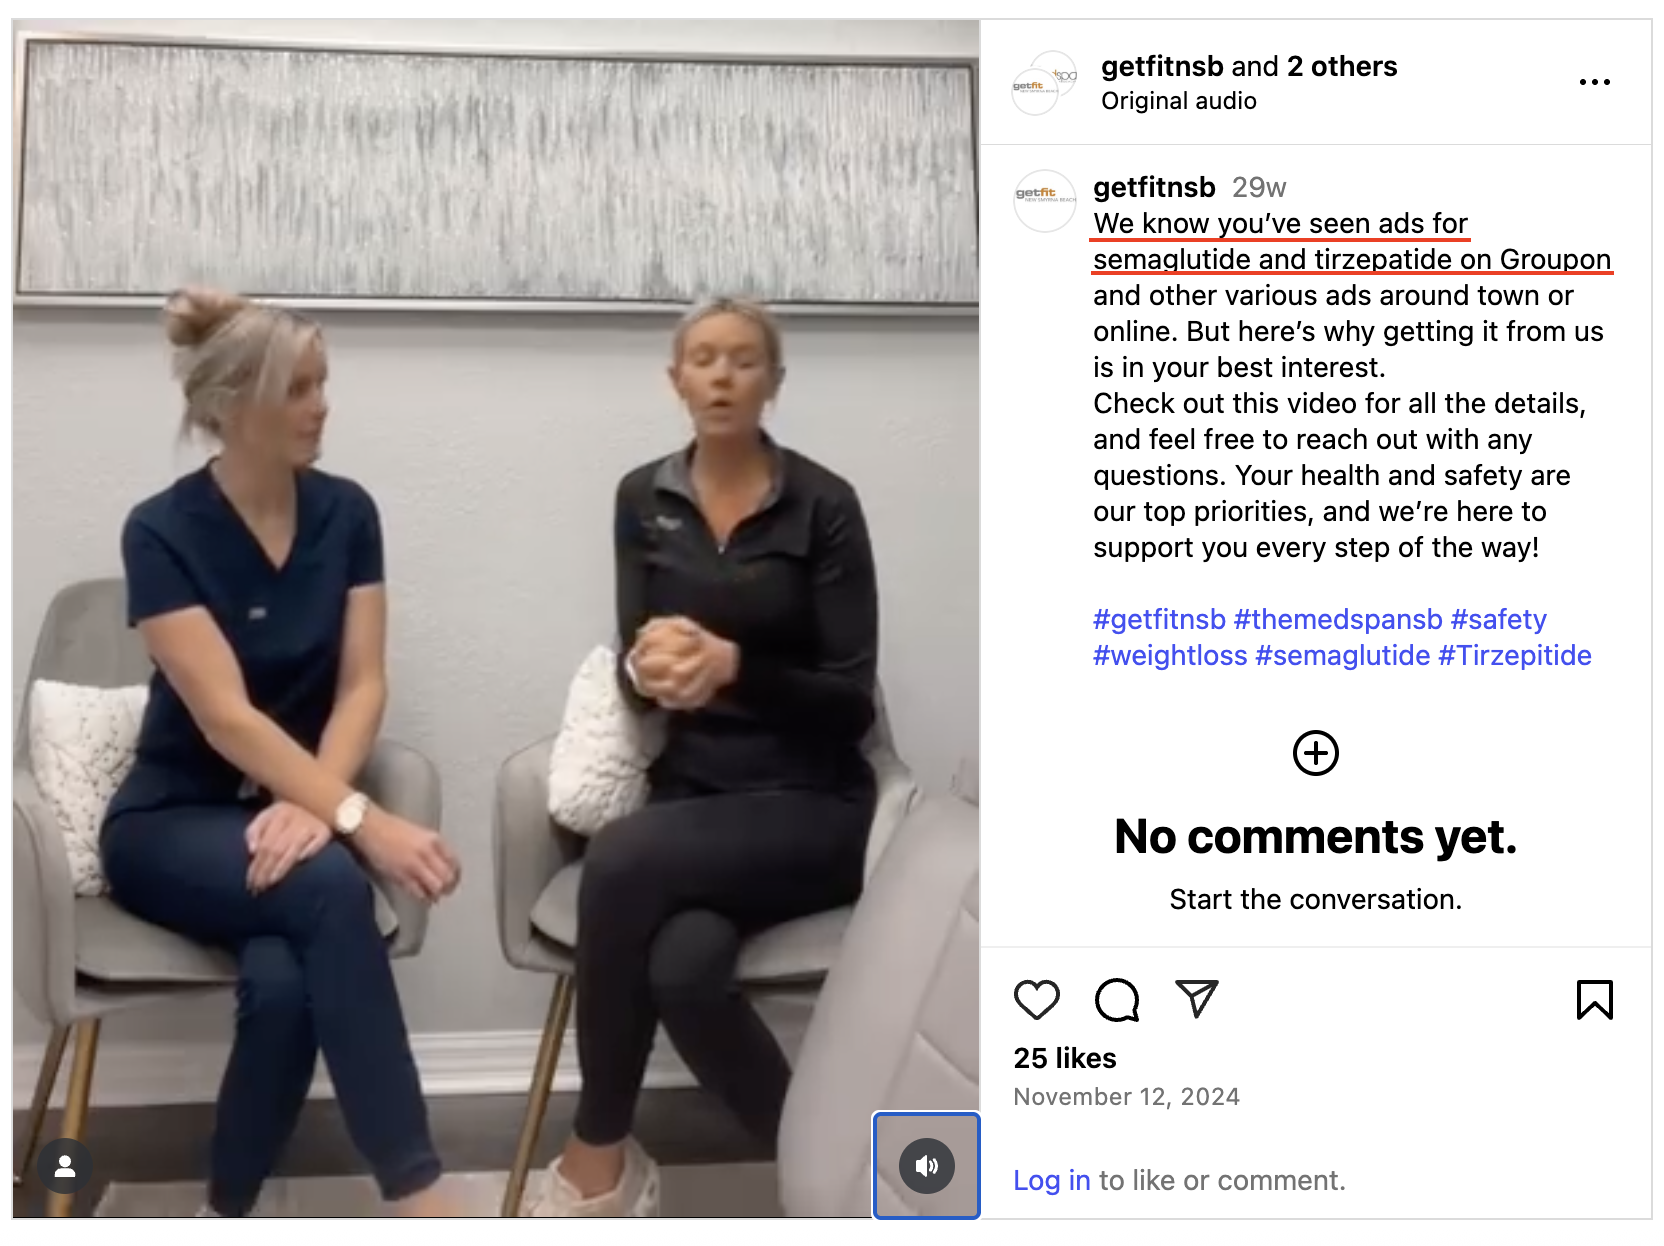Expand comments with the circled plus icon
Screen dimensions: 1664x1246
(x=1315, y=753)
